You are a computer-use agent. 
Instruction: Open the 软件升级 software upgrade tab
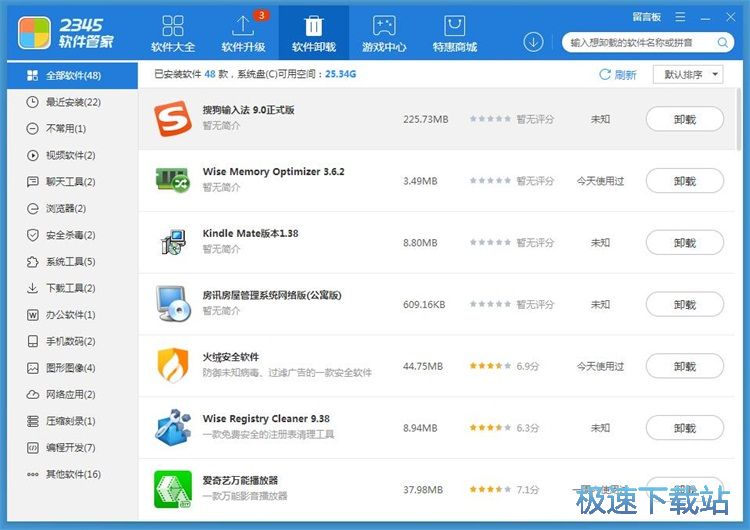click(243, 33)
